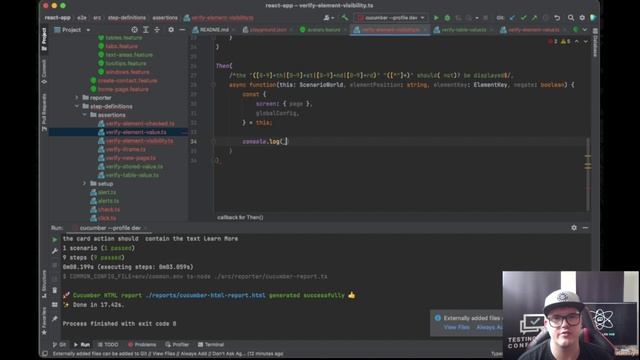Screen dimensions: 640x360
Task: Select the cucumber --profile dev run tab
Action: point(109,228)
